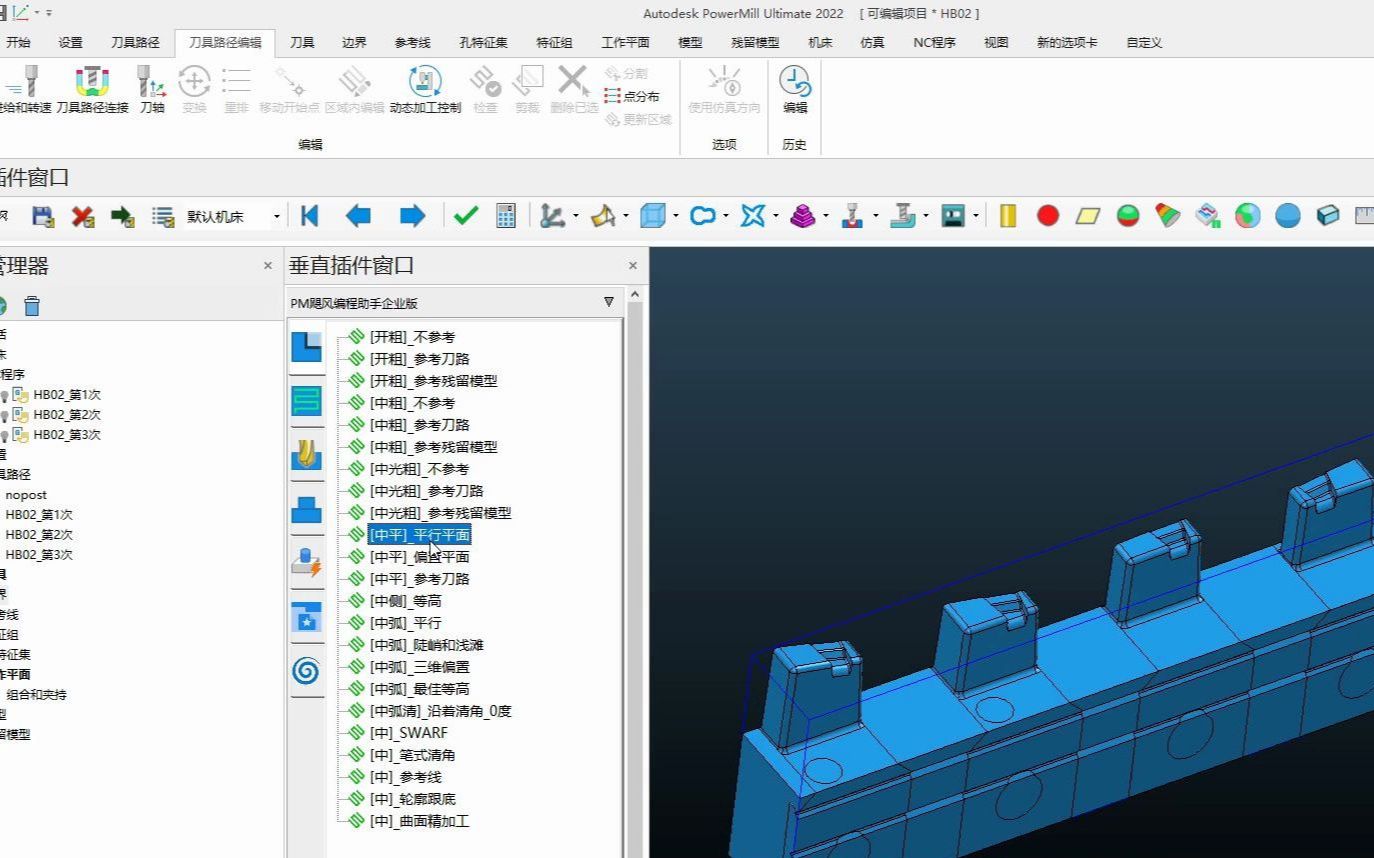This screenshot has width=1374, height=858.
Task: Toggle the red sphere shading icon
Action: [1048, 216]
